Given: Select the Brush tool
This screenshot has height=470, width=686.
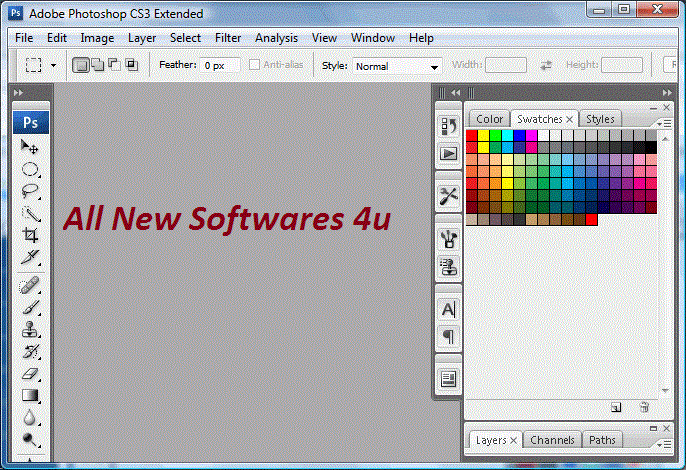Looking at the screenshot, I should (x=30, y=308).
